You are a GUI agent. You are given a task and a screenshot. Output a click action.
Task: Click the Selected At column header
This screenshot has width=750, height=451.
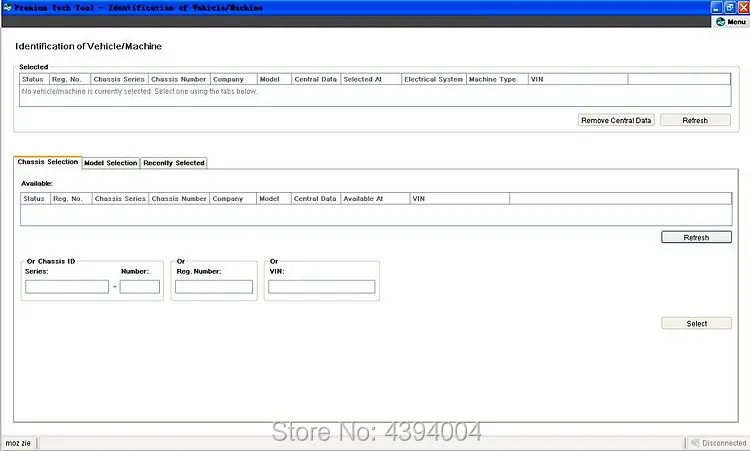(371, 79)
